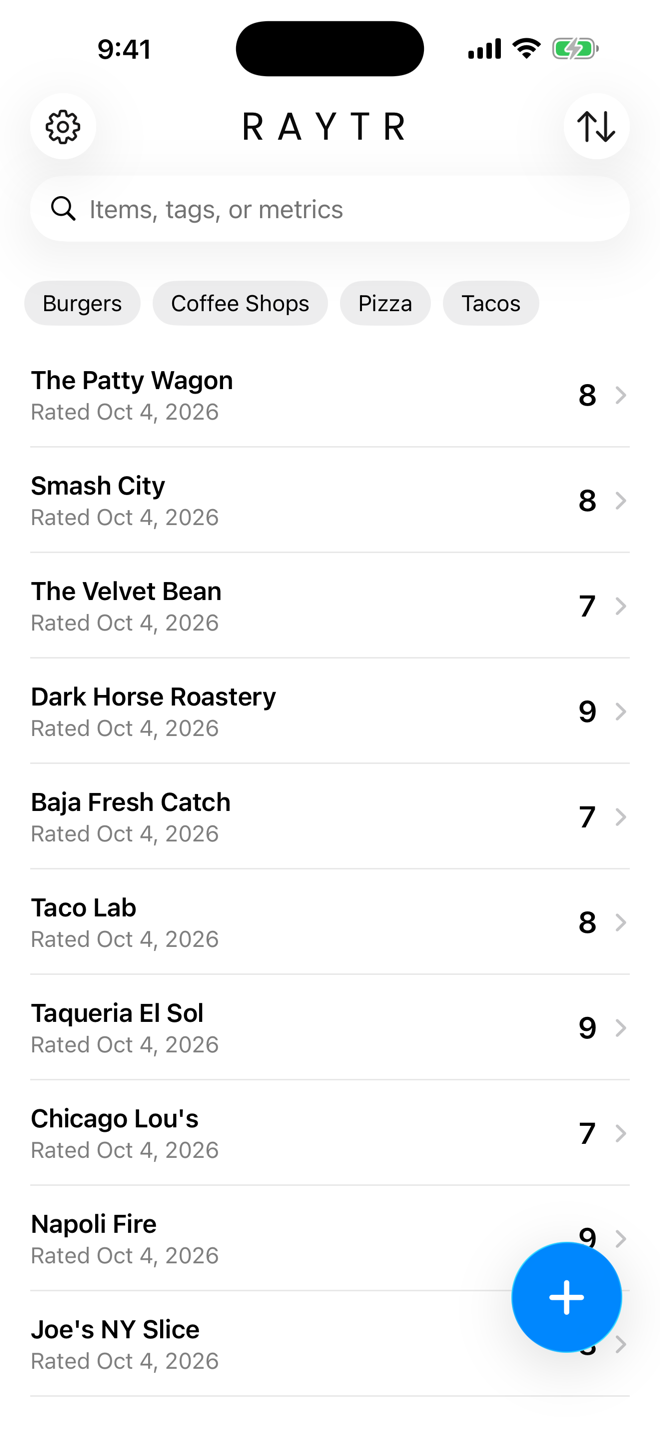The image size is (660, 1434).
Task: Toggle the Burgers tag filter
Action: (x=82, y=303)
